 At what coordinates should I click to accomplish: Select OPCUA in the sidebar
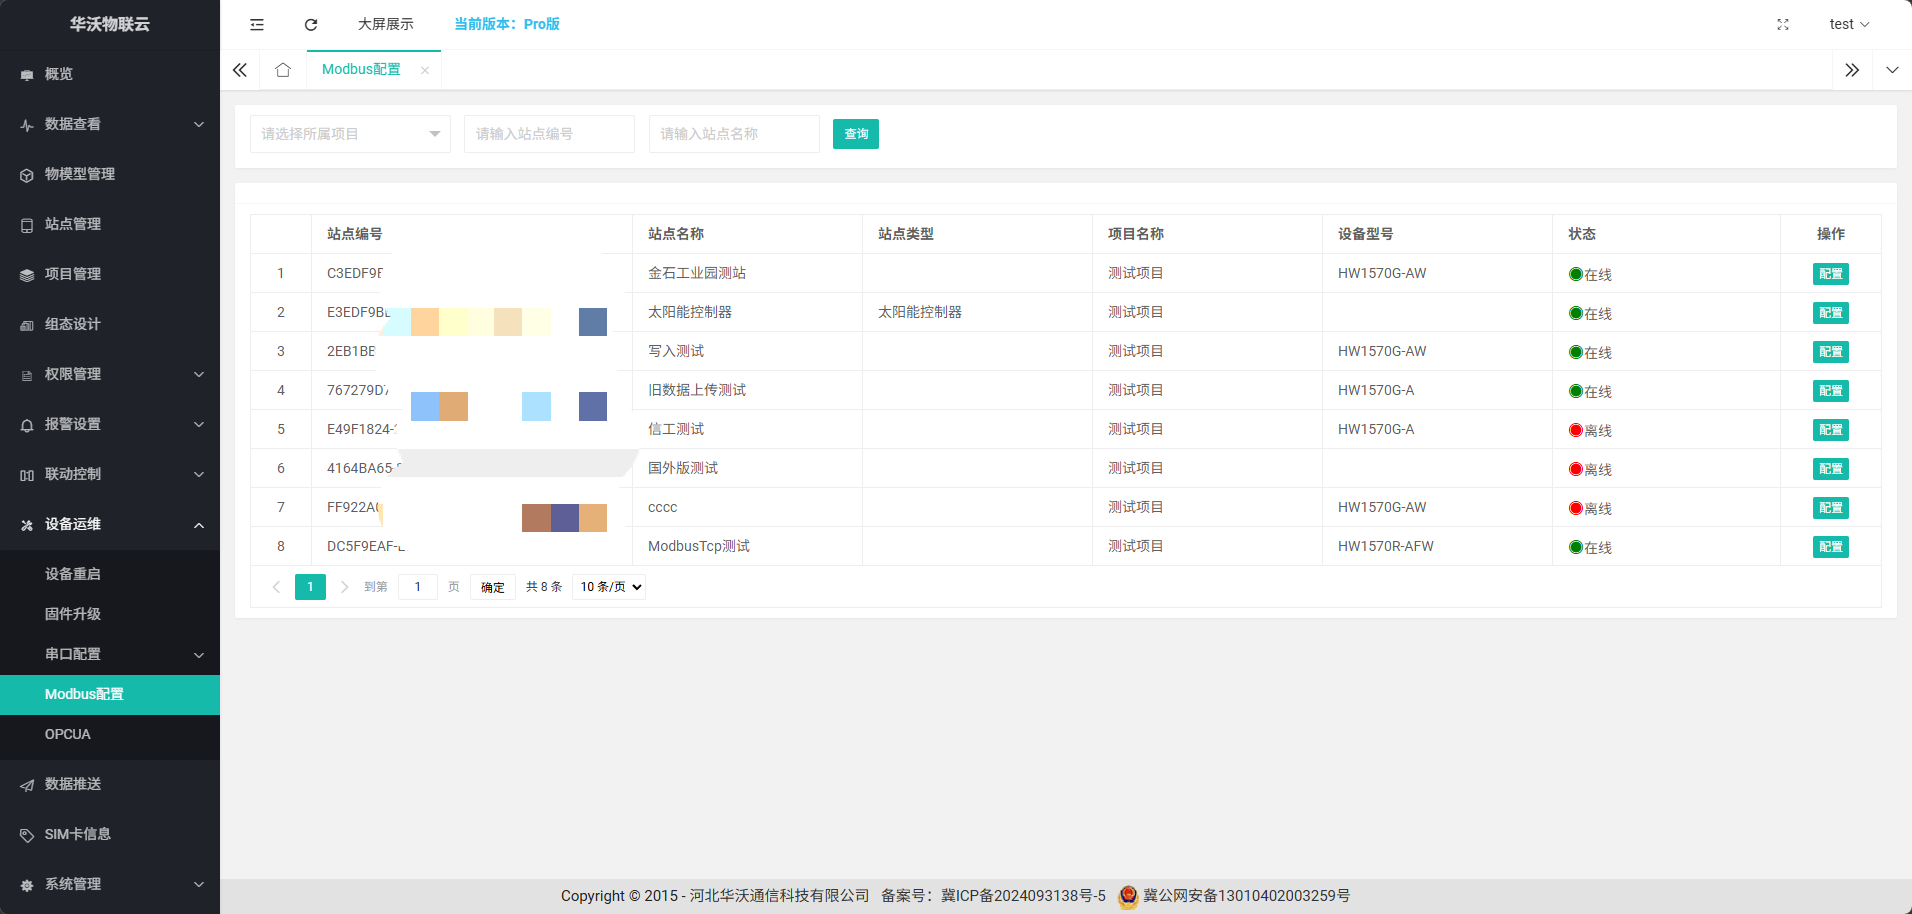[68, 734]
